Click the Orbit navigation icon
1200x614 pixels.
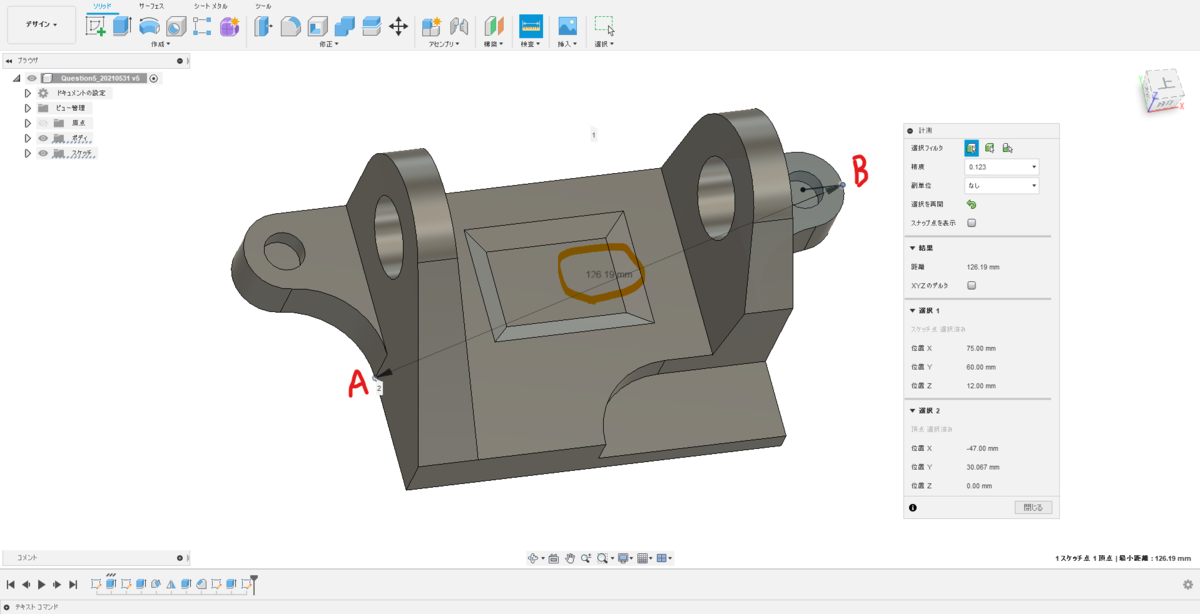[x=535, y=558]
